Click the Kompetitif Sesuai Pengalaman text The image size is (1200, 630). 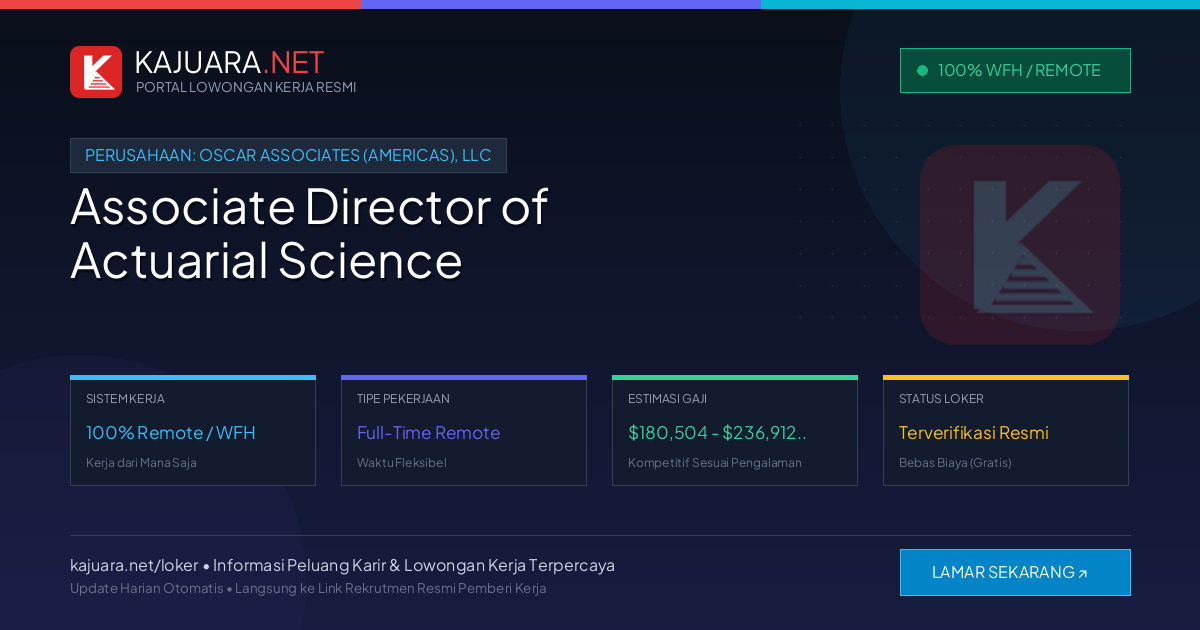pos(715,463)
